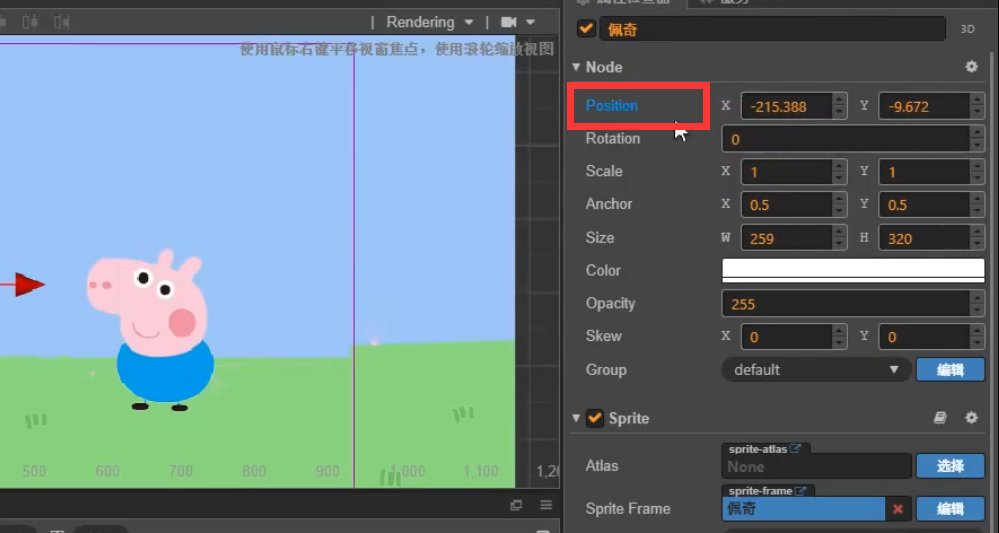
Task: Decrease Skew Y with down stepper arrow
Action: point(977,343)
